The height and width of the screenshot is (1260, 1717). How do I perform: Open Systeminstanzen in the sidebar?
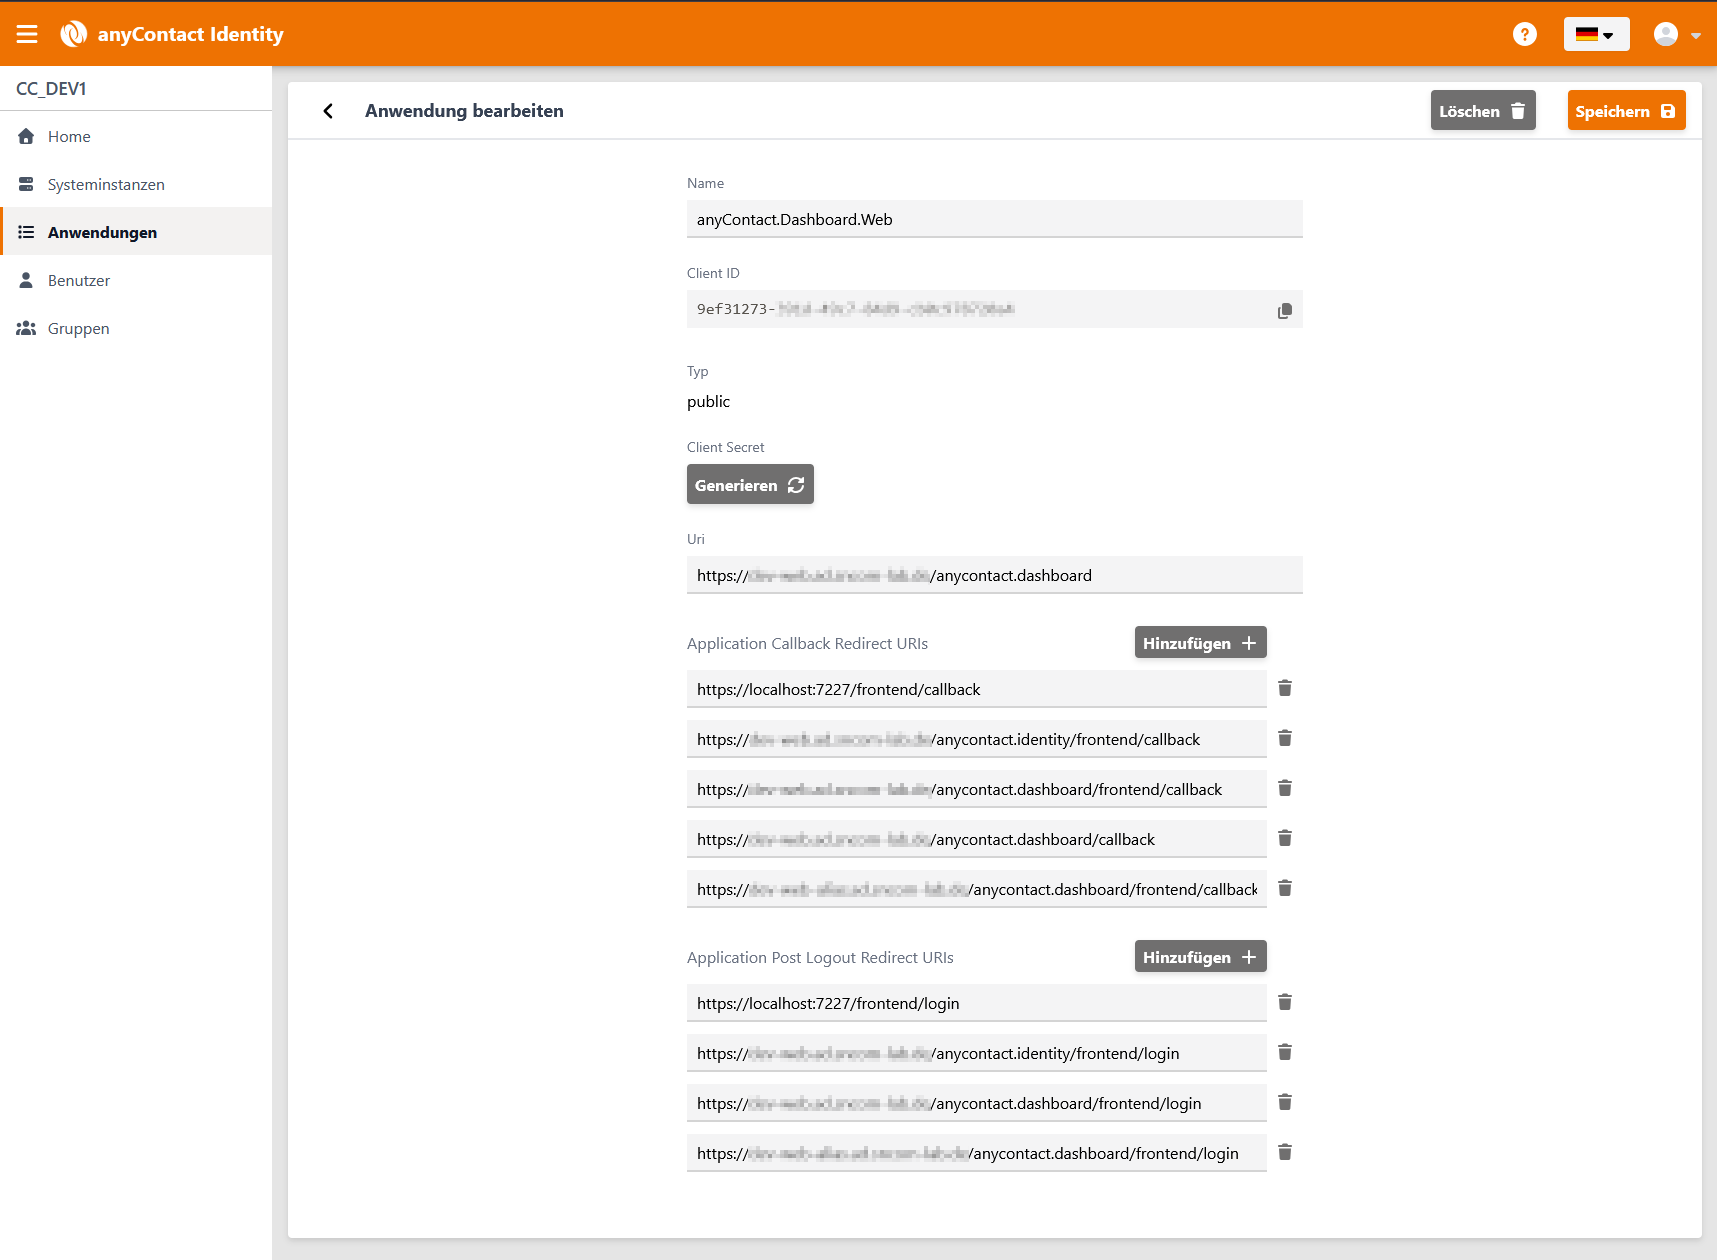[x=136, y=184]
